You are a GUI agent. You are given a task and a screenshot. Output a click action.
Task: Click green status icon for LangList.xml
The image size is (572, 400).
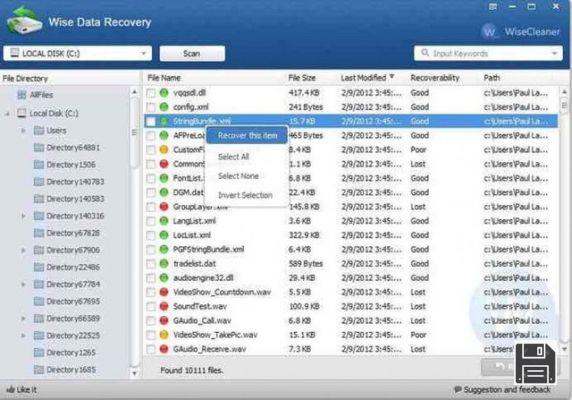click(x=164, y=221)
